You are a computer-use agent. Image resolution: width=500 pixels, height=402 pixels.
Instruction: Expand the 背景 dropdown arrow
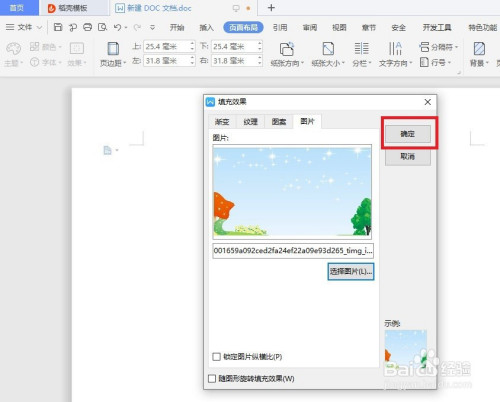487,63
